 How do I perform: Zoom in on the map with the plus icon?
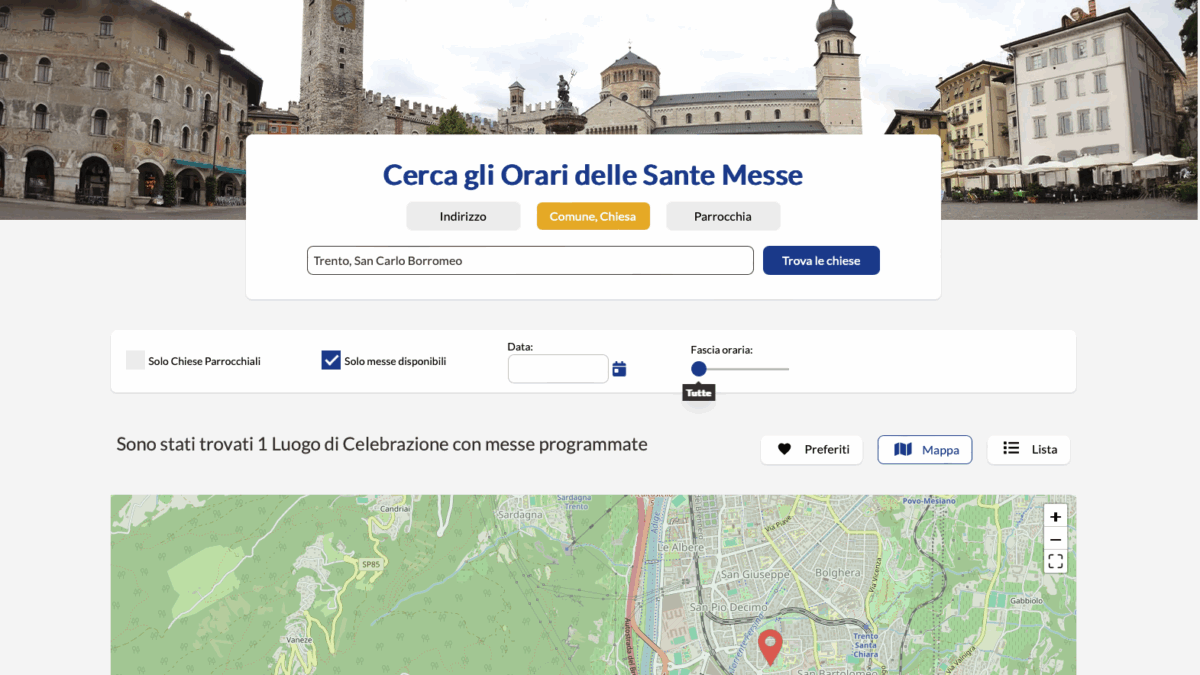pyautogui.click(x=1055, y=516)
